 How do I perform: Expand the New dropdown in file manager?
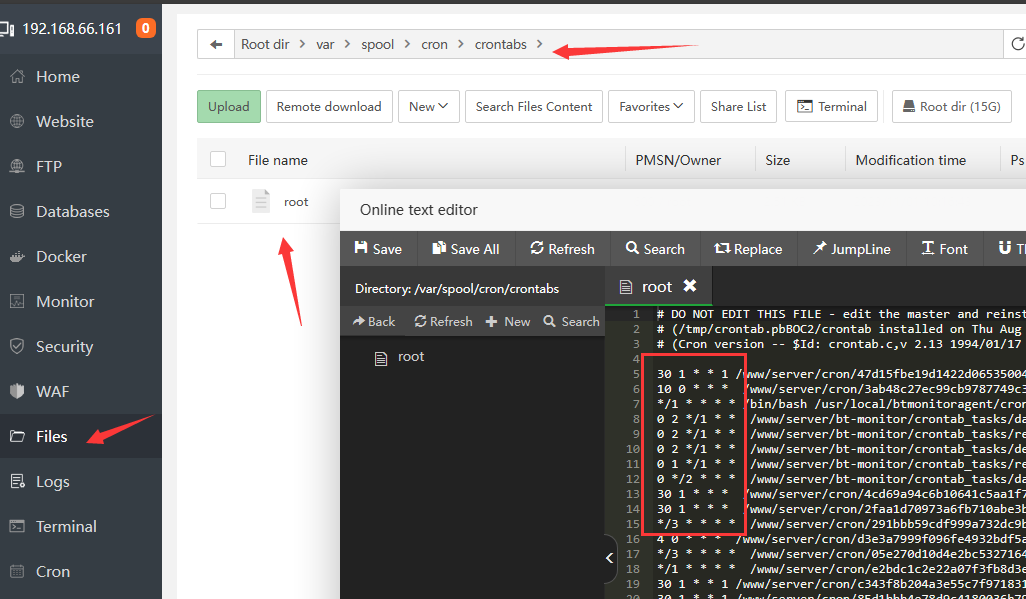(x=429, y=107)
